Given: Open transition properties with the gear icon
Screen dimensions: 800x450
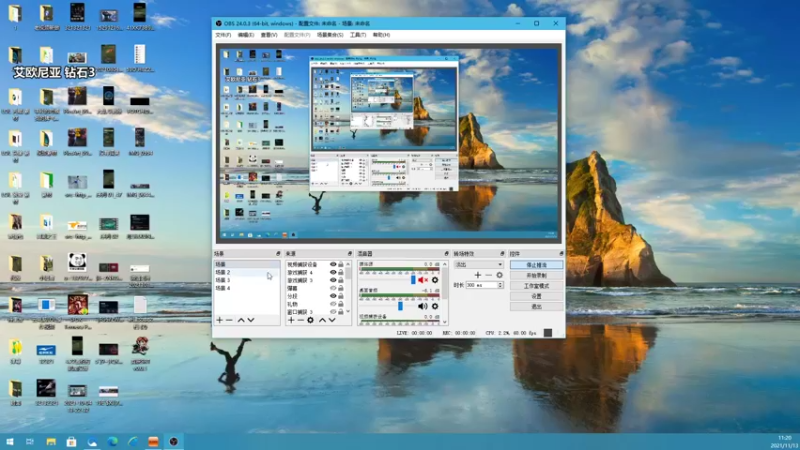Looking at the screenshot, I should (x=499, y=275).
